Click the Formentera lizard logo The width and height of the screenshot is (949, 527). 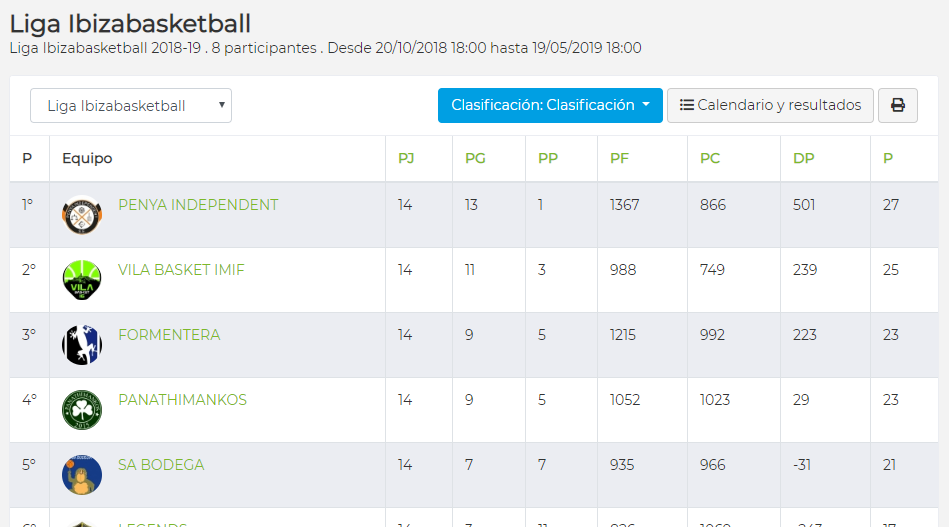[x=82, y=345]
